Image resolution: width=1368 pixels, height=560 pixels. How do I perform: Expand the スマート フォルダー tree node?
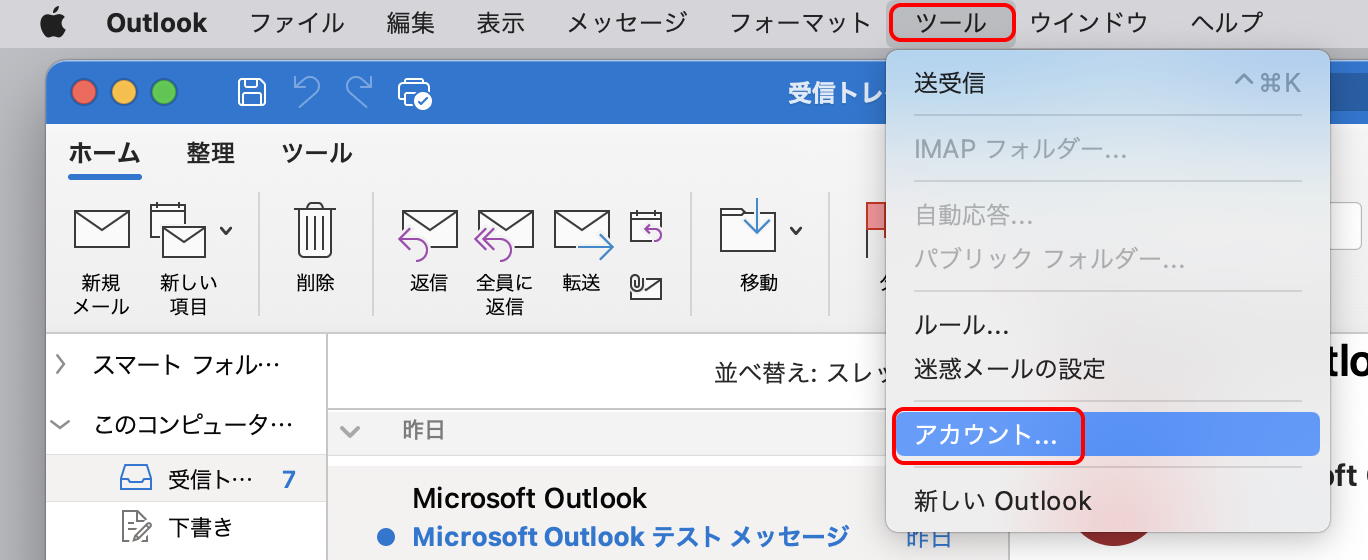pos(61,365)
